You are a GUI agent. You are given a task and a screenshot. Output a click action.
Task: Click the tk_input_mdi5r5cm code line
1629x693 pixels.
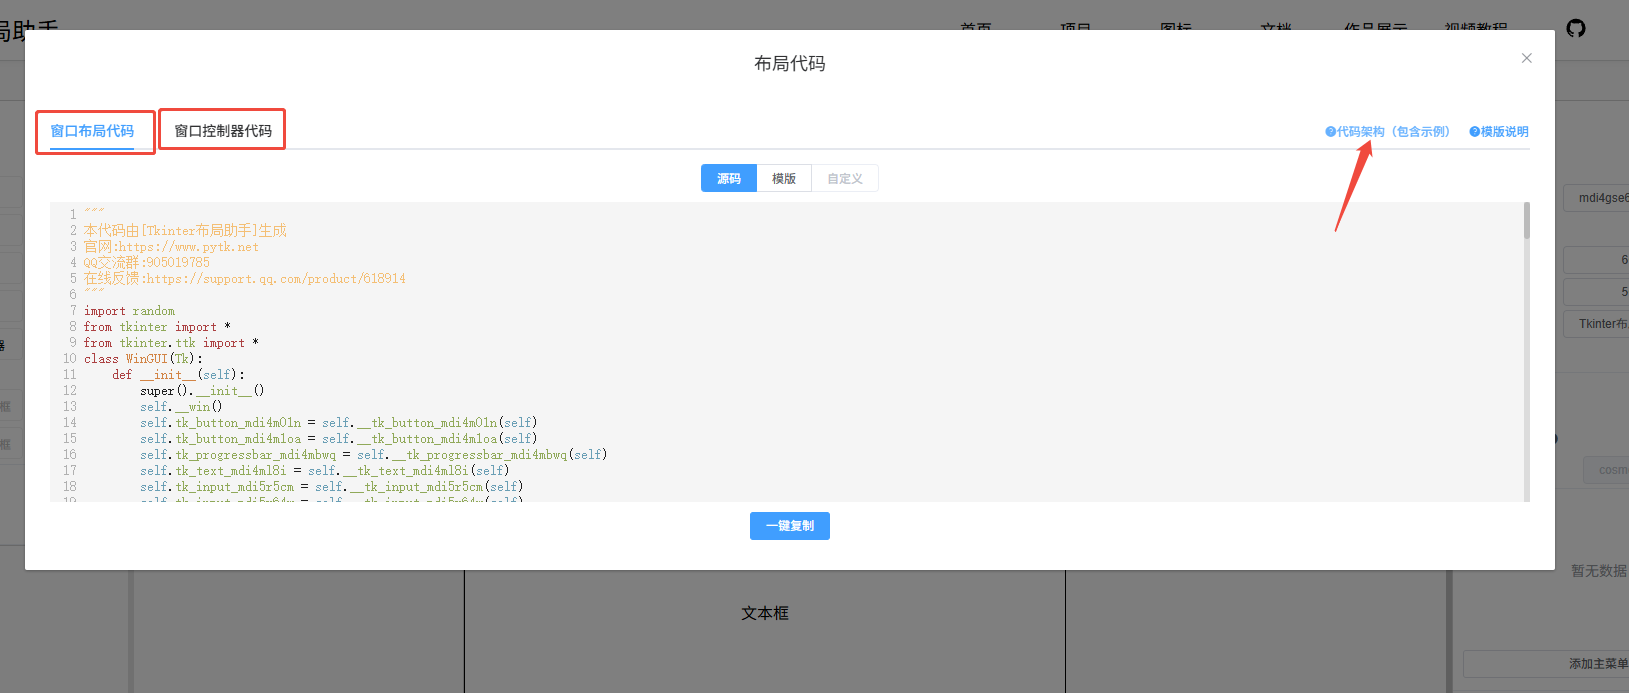click(x=331, y=487)
